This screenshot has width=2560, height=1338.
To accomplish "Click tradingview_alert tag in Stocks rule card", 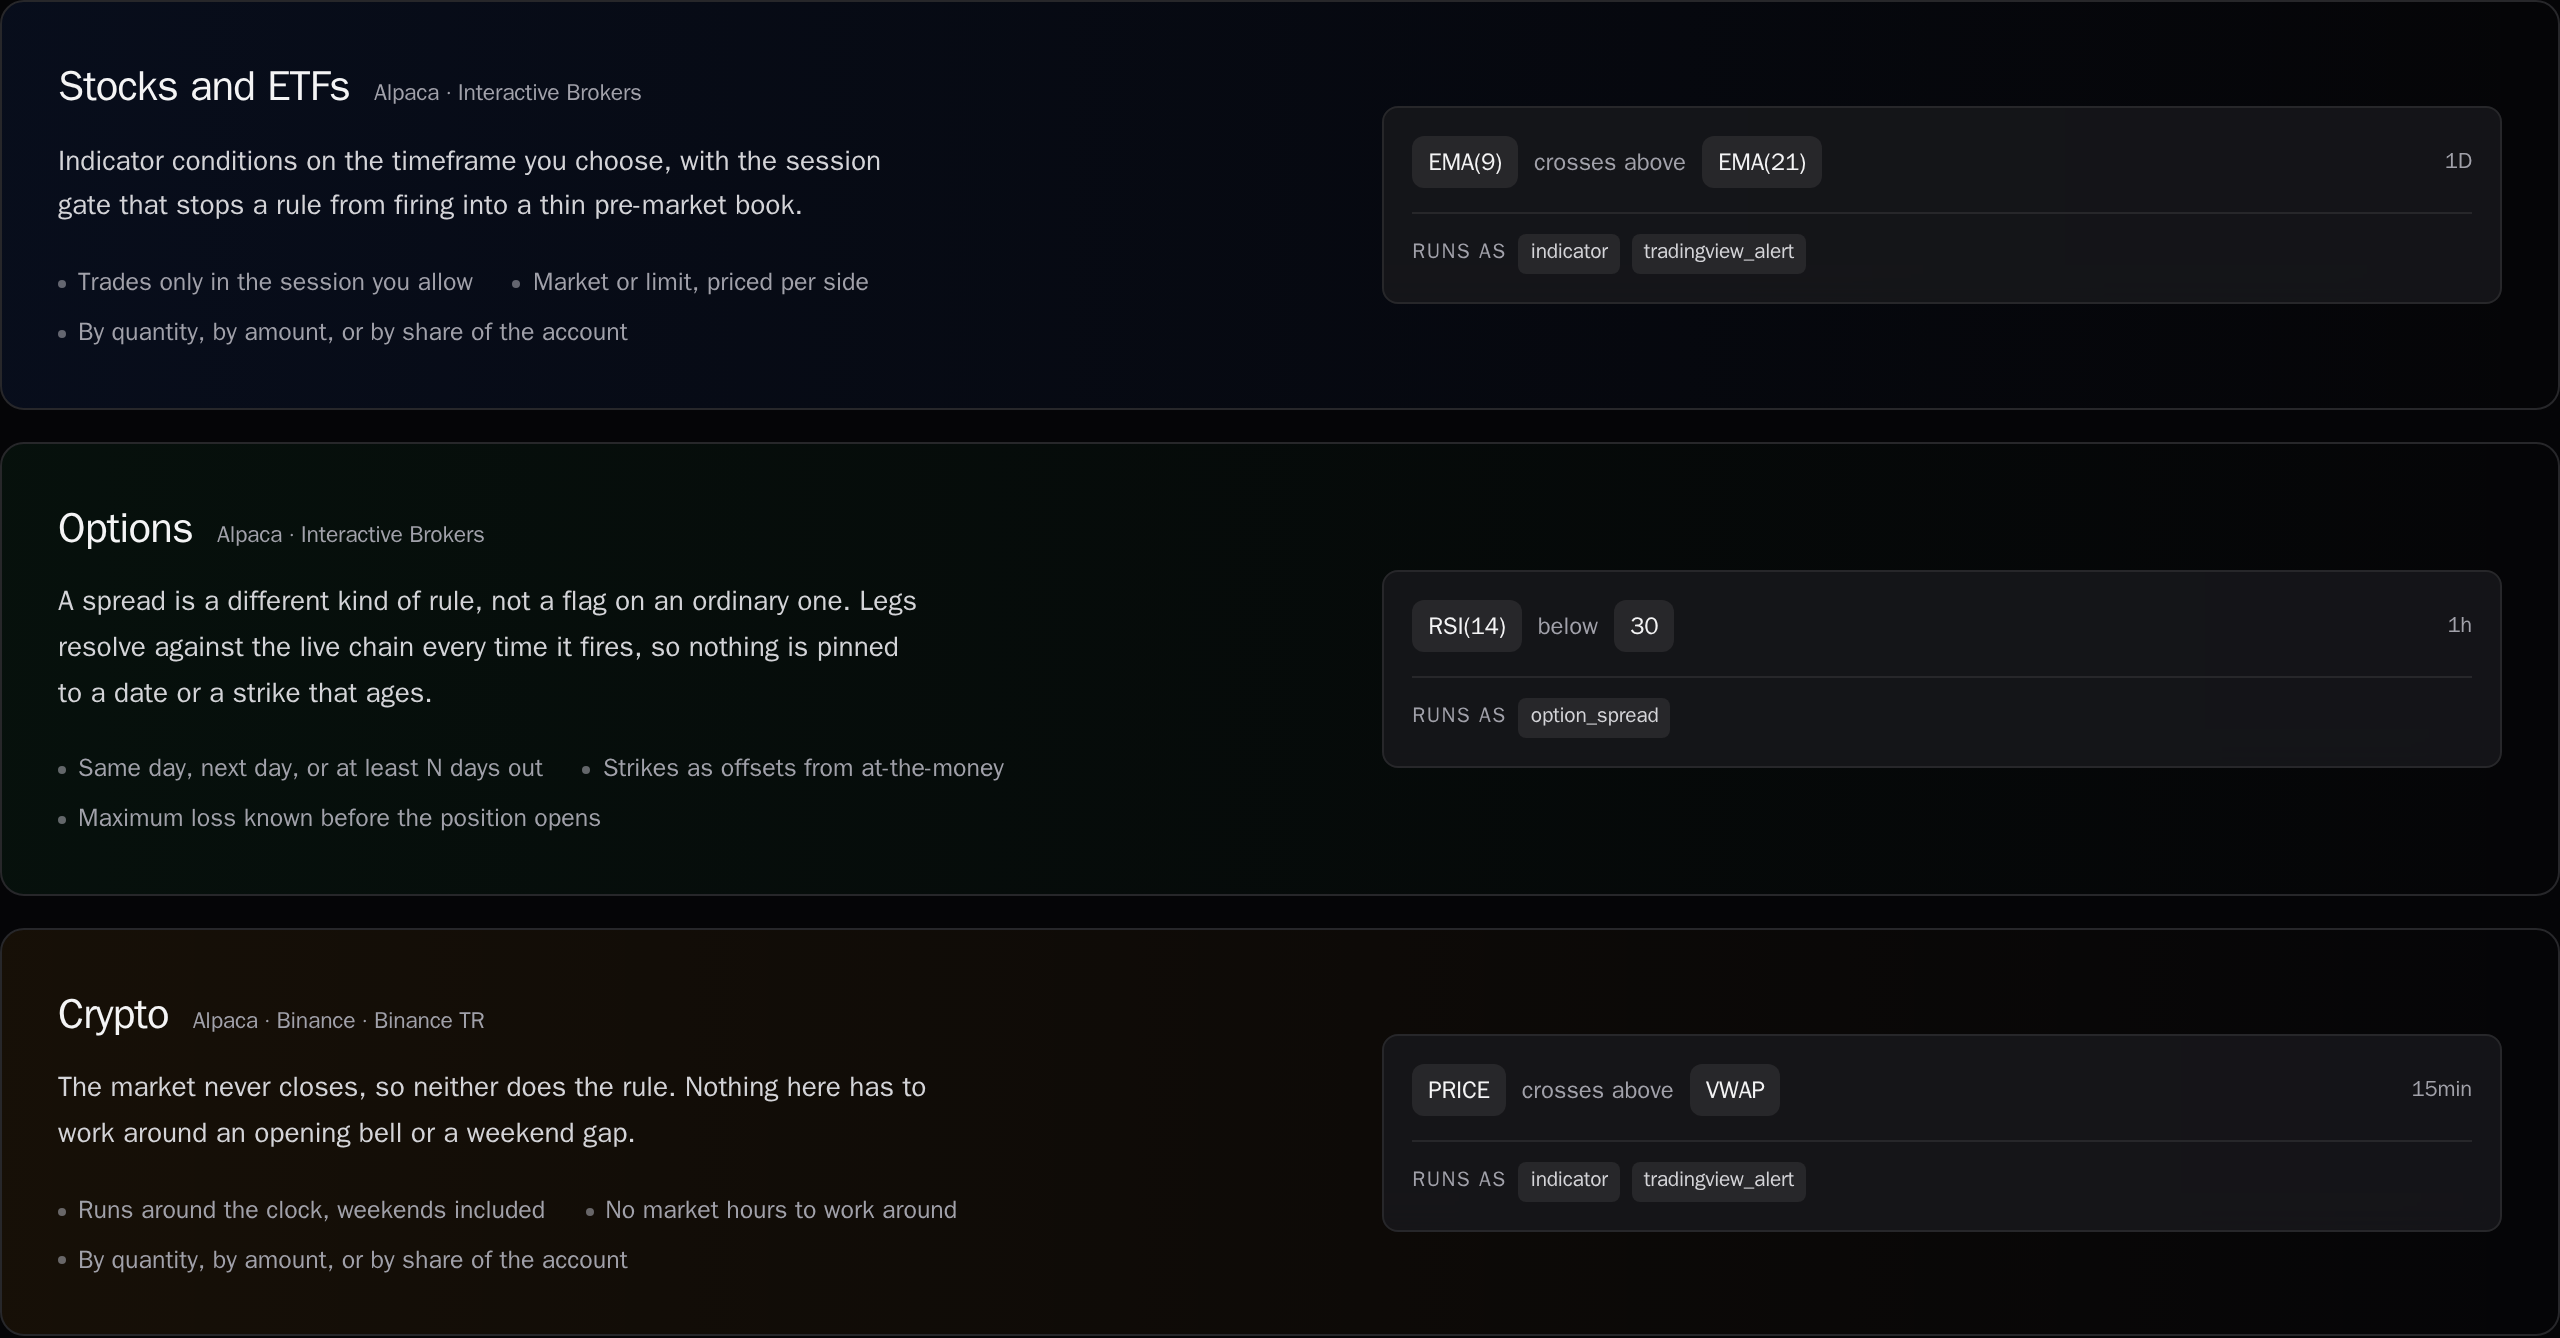I will click(x=1719, y=253).
